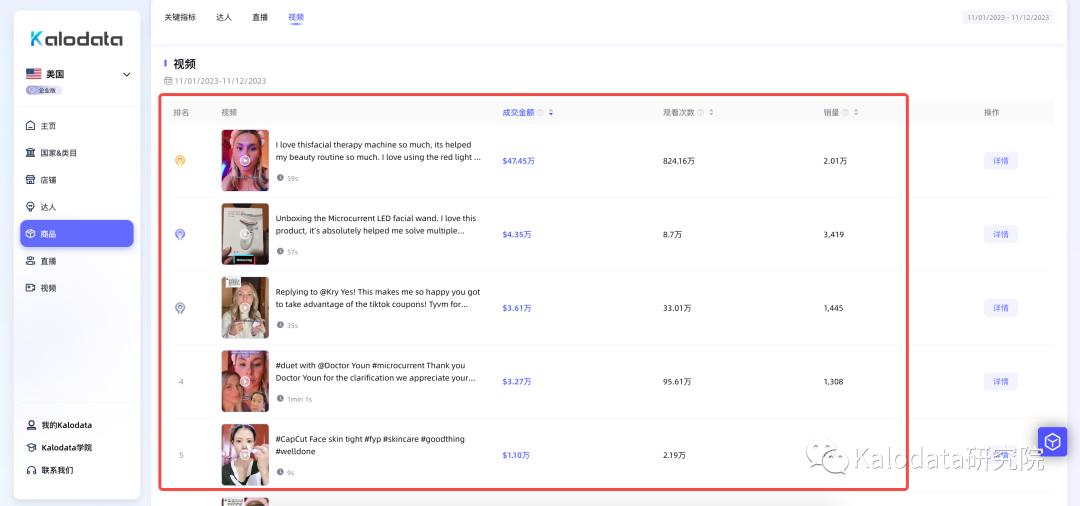Screen dimensions: 1080x506
Task: Click the $47.45万 sales amount
Action: click(x=519, y=161)
